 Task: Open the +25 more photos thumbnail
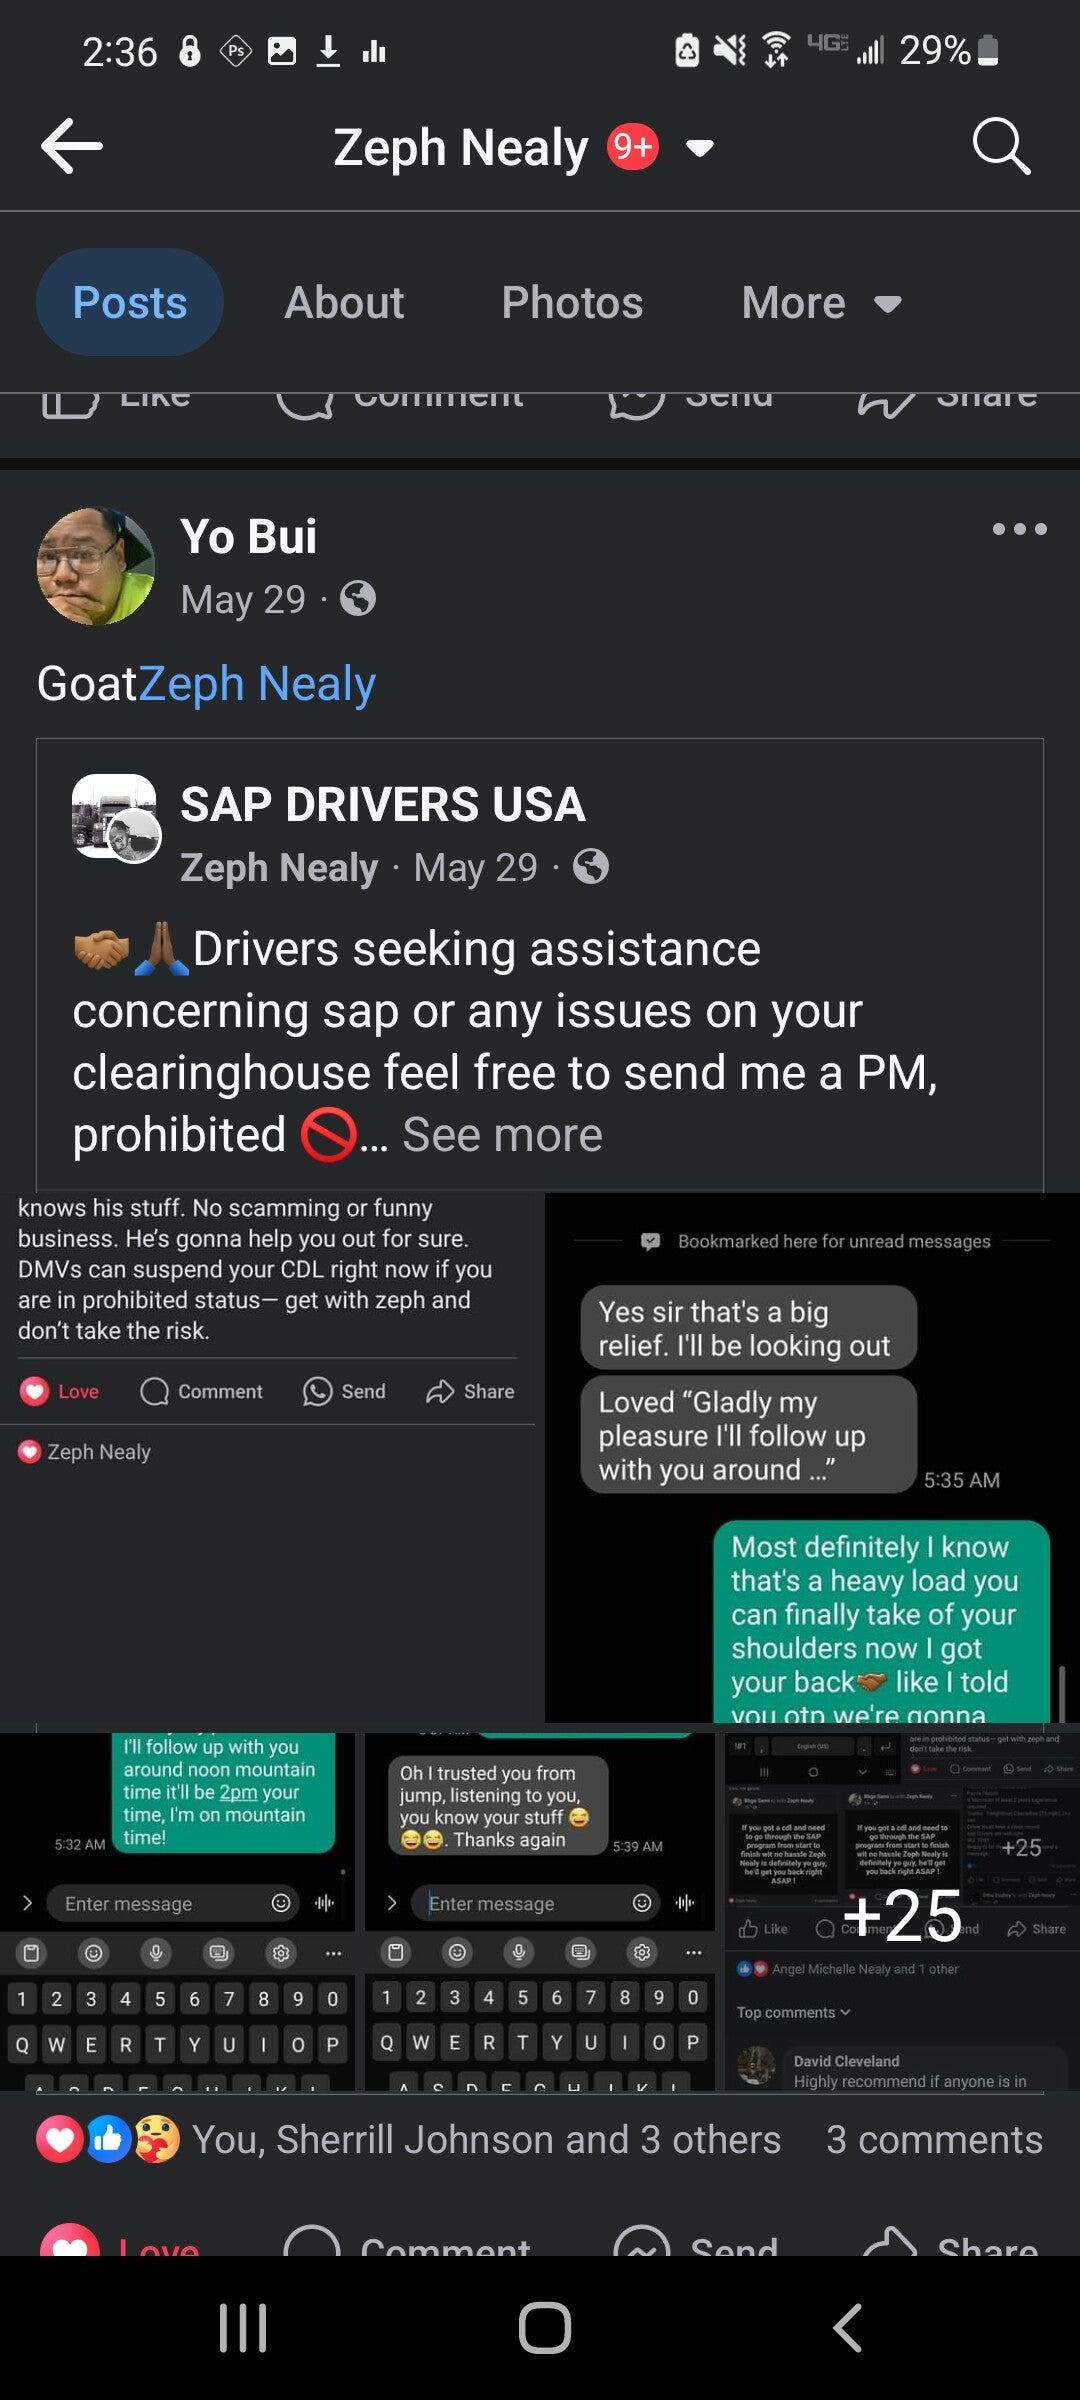pos(901,1911)
